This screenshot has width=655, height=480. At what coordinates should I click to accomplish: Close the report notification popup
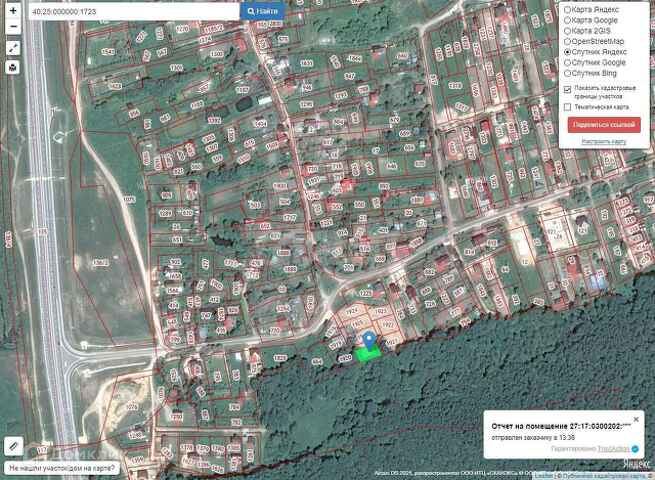coord(636,419)
